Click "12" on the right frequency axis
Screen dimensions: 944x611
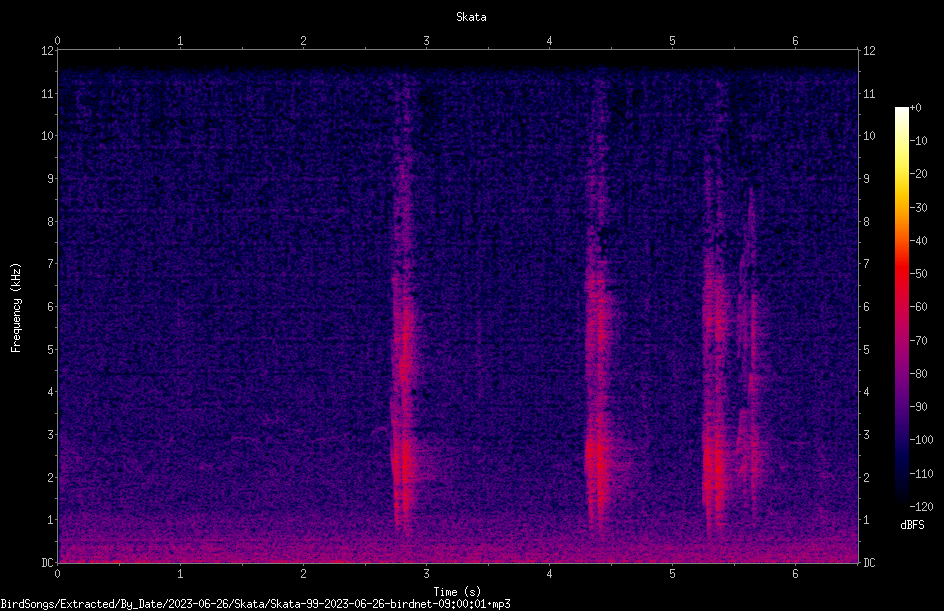point(869,51)
